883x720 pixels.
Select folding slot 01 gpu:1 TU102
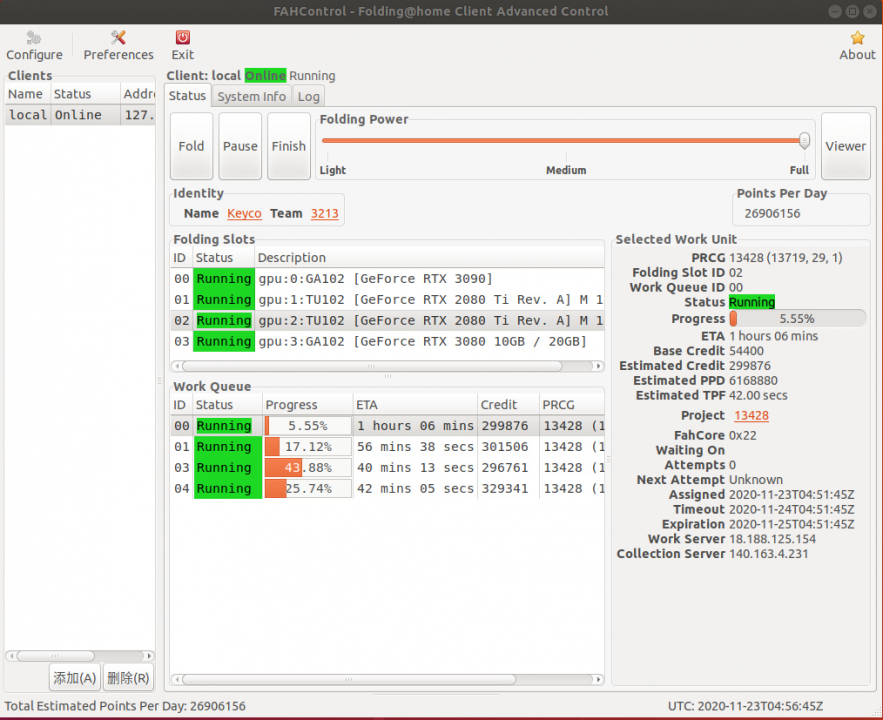coord(387,299)
